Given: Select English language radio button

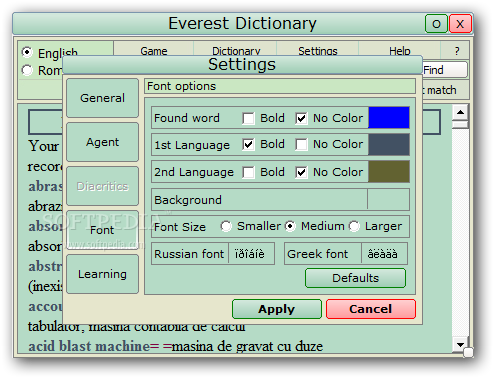Looking at the screenshot, I should pyautogui.click(x=27, y=52).
